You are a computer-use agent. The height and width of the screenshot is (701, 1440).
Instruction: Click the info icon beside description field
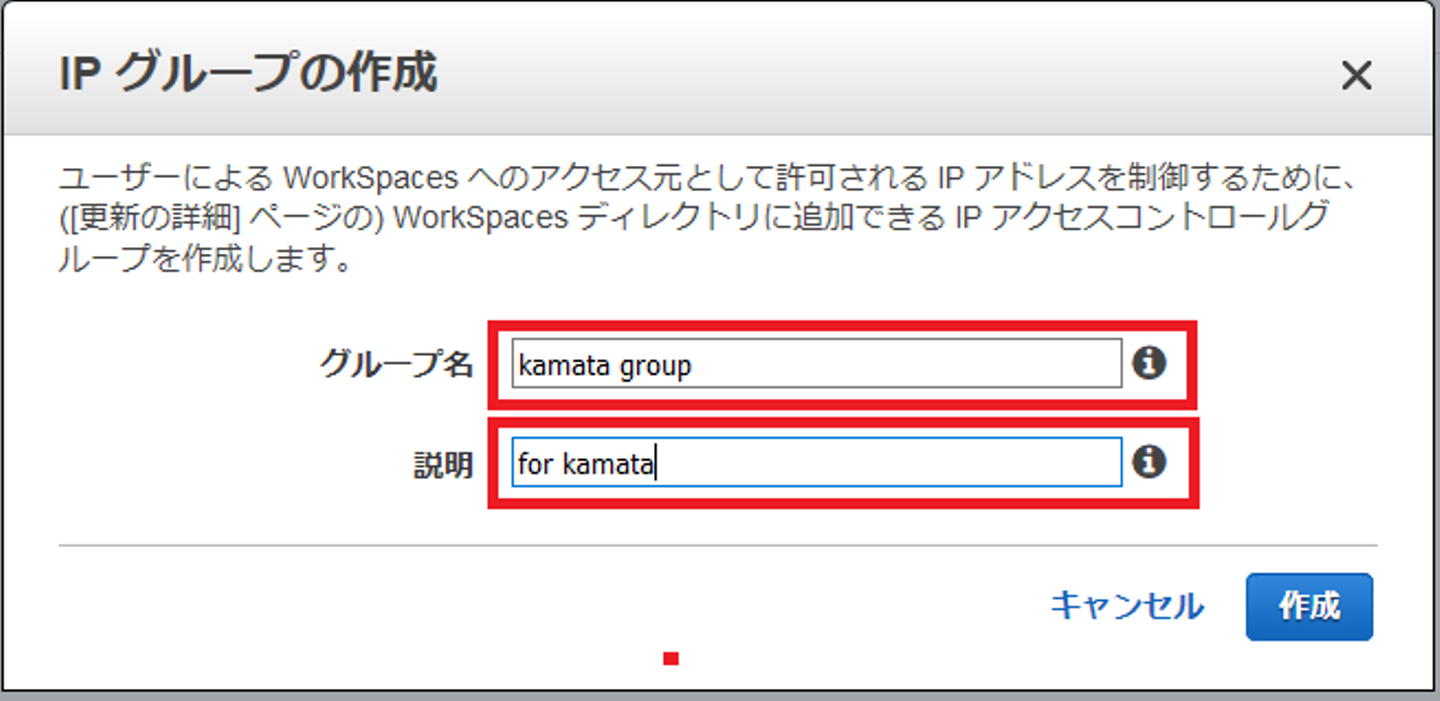(1149, 462)
